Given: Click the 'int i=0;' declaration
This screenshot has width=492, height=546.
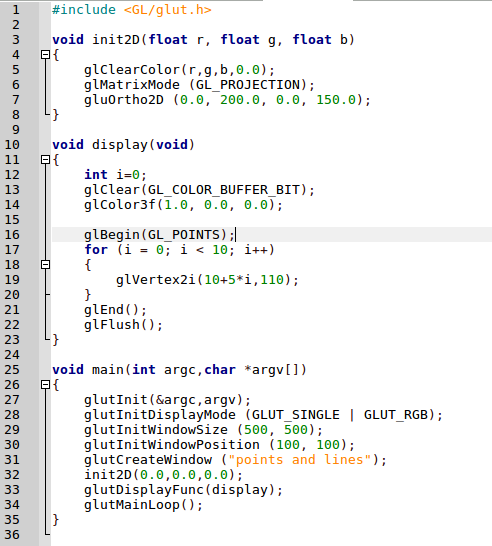Looking at the screenshot, I should pos(116,175).
